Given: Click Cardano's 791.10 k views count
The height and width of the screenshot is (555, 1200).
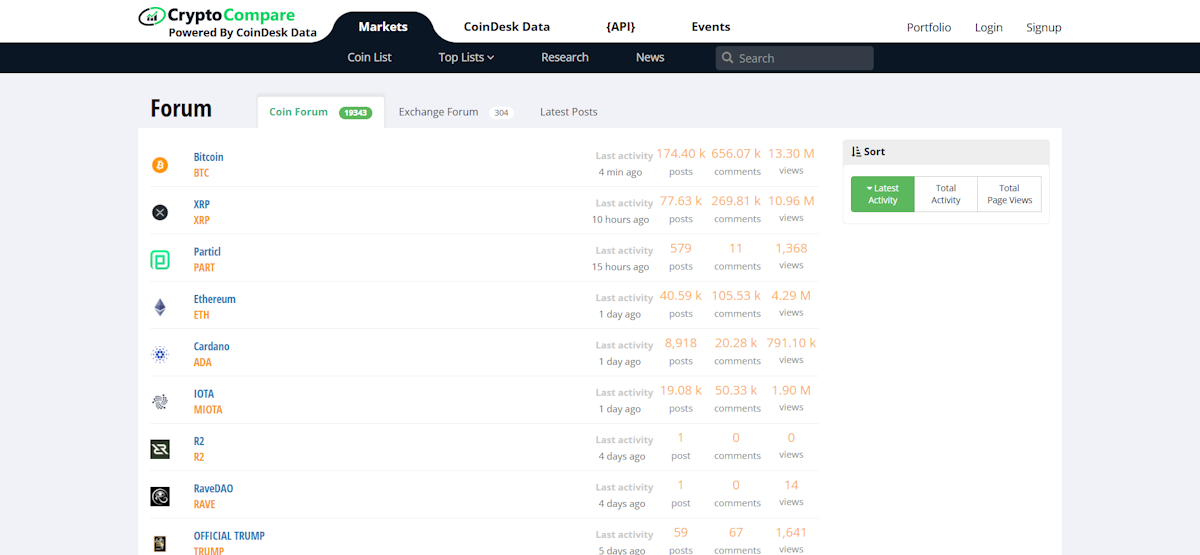Looking at the screenshot, I should (x=791, y=343).
